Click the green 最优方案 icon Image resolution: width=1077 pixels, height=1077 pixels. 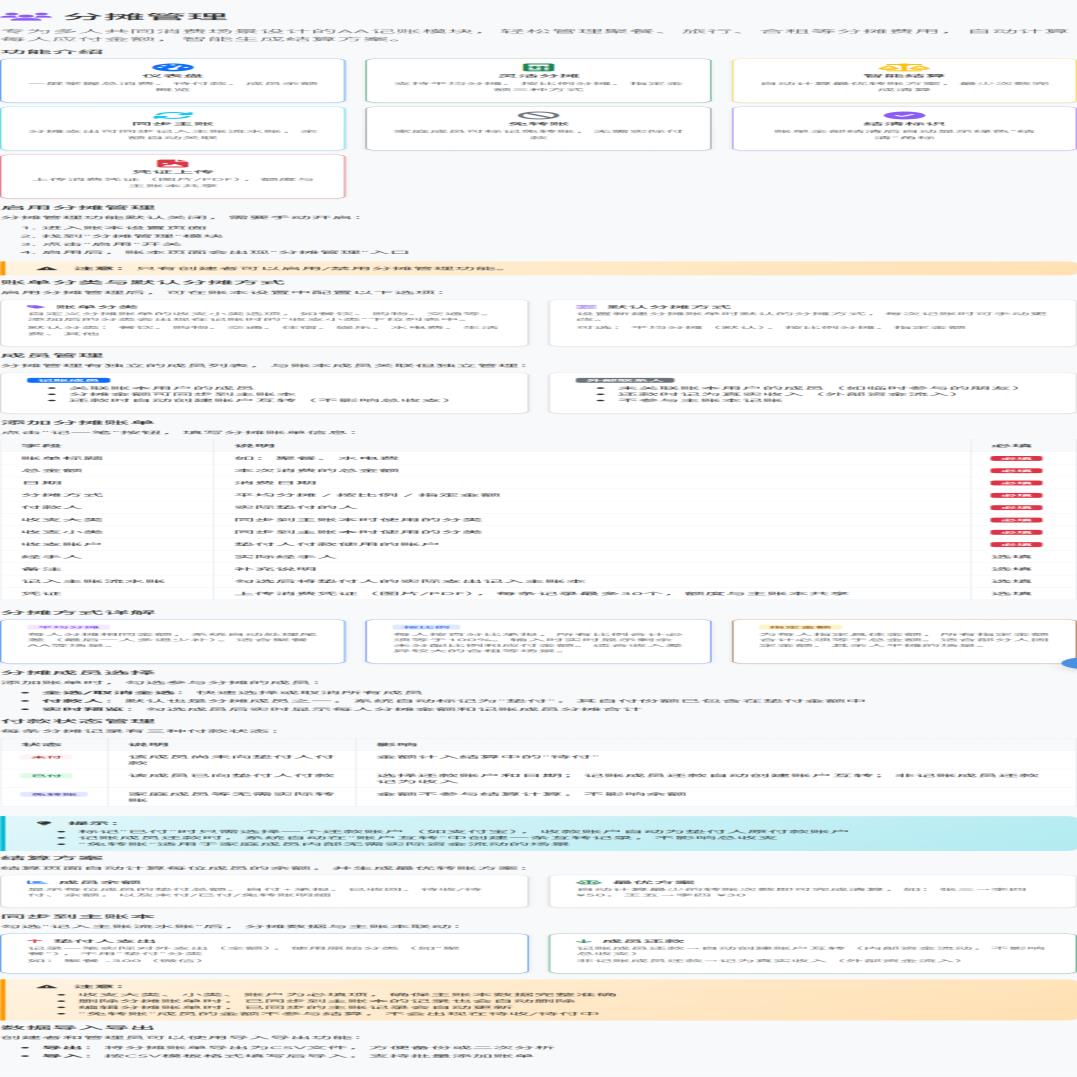pyautogui.click(x=588, y=882)
